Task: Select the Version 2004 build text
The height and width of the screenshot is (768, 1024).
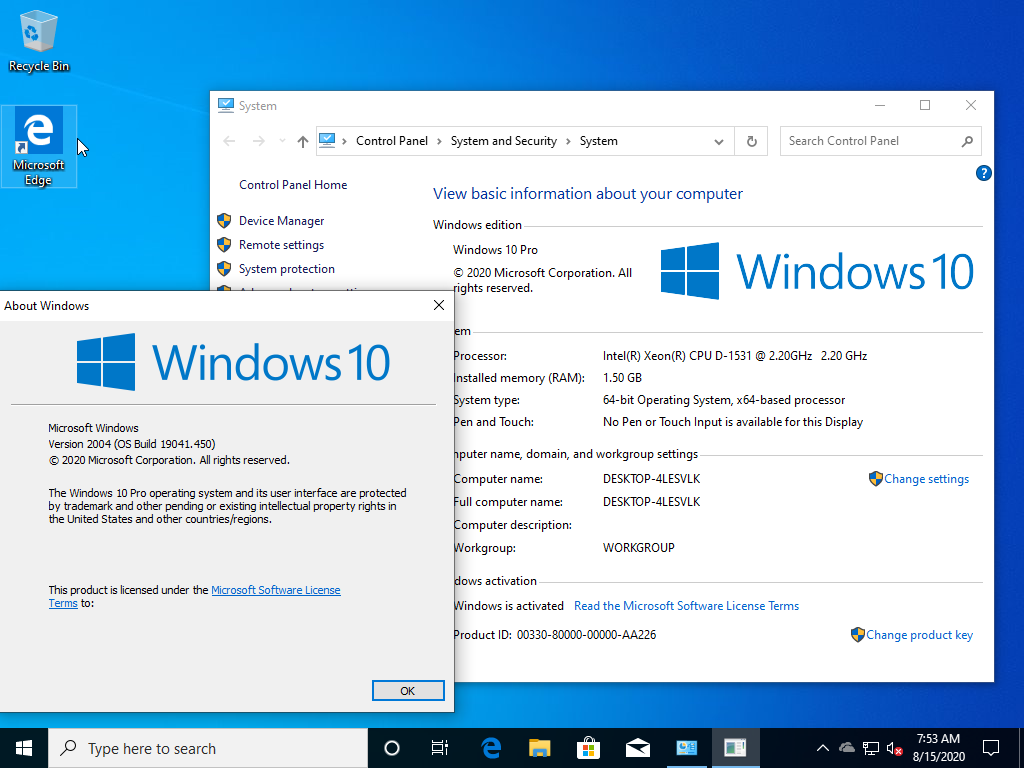Action: [x=132, y=444]
